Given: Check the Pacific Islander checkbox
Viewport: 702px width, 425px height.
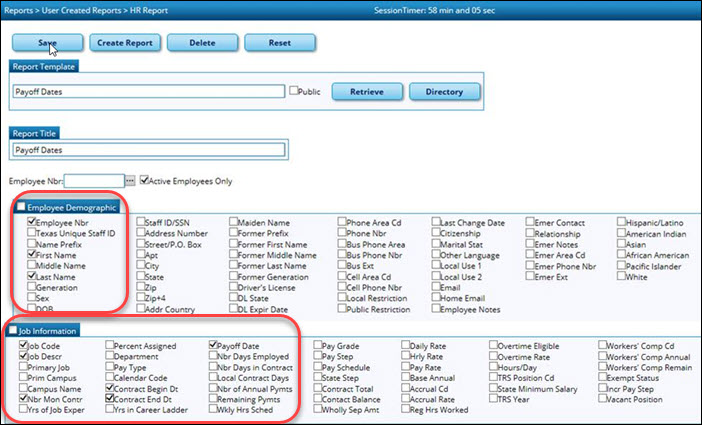Looking at the screenshot, I should (x=621, y=265).
